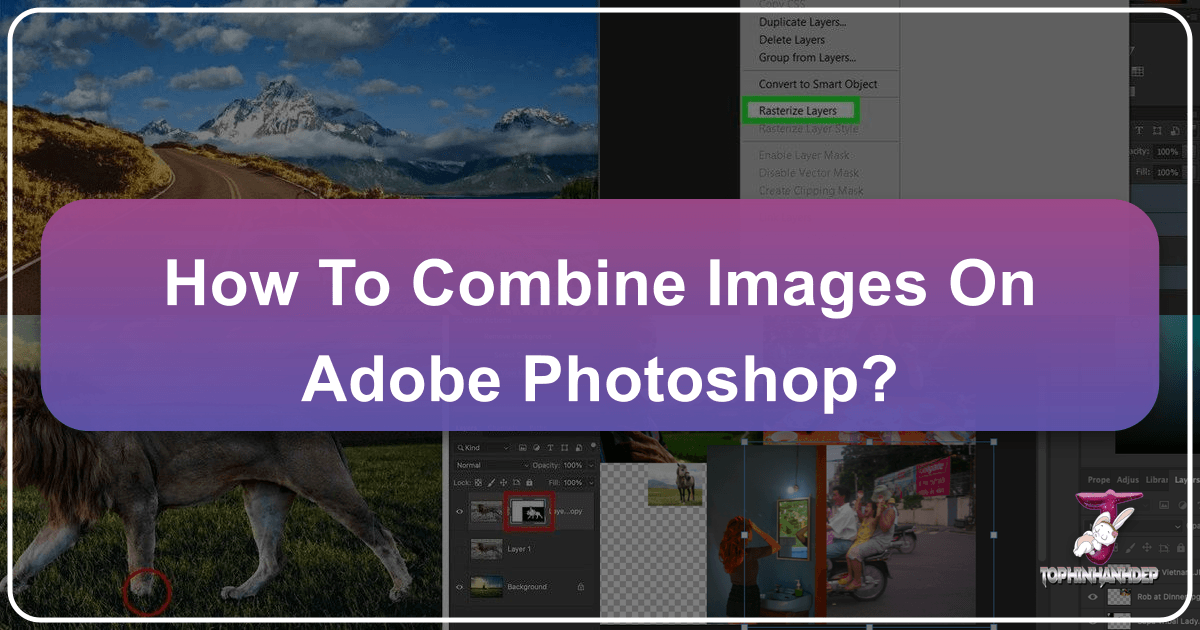Hide the Rob at Dinner layer

[1093, 597]
